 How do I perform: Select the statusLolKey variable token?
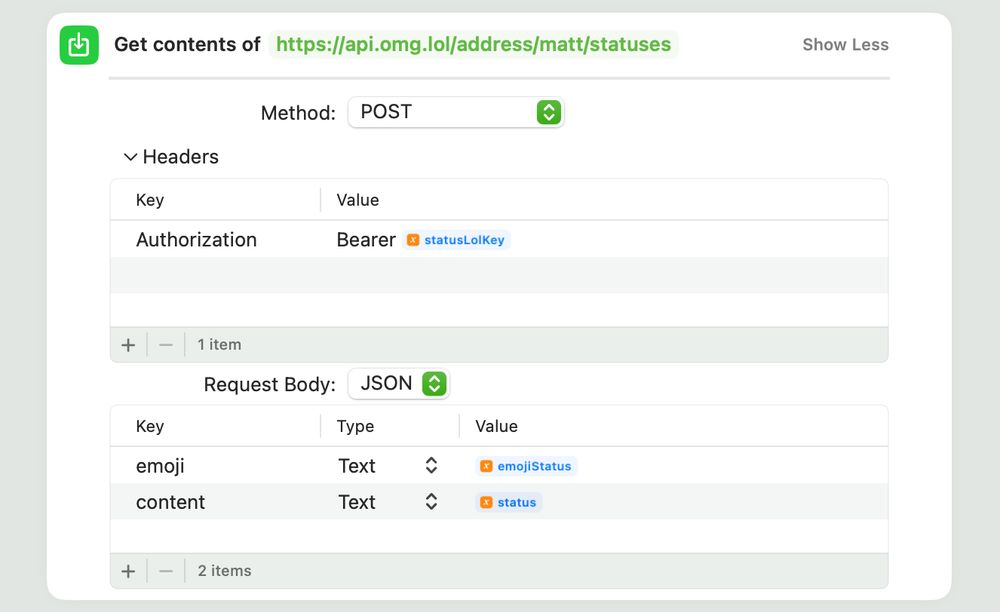click(x=456, y=240)
